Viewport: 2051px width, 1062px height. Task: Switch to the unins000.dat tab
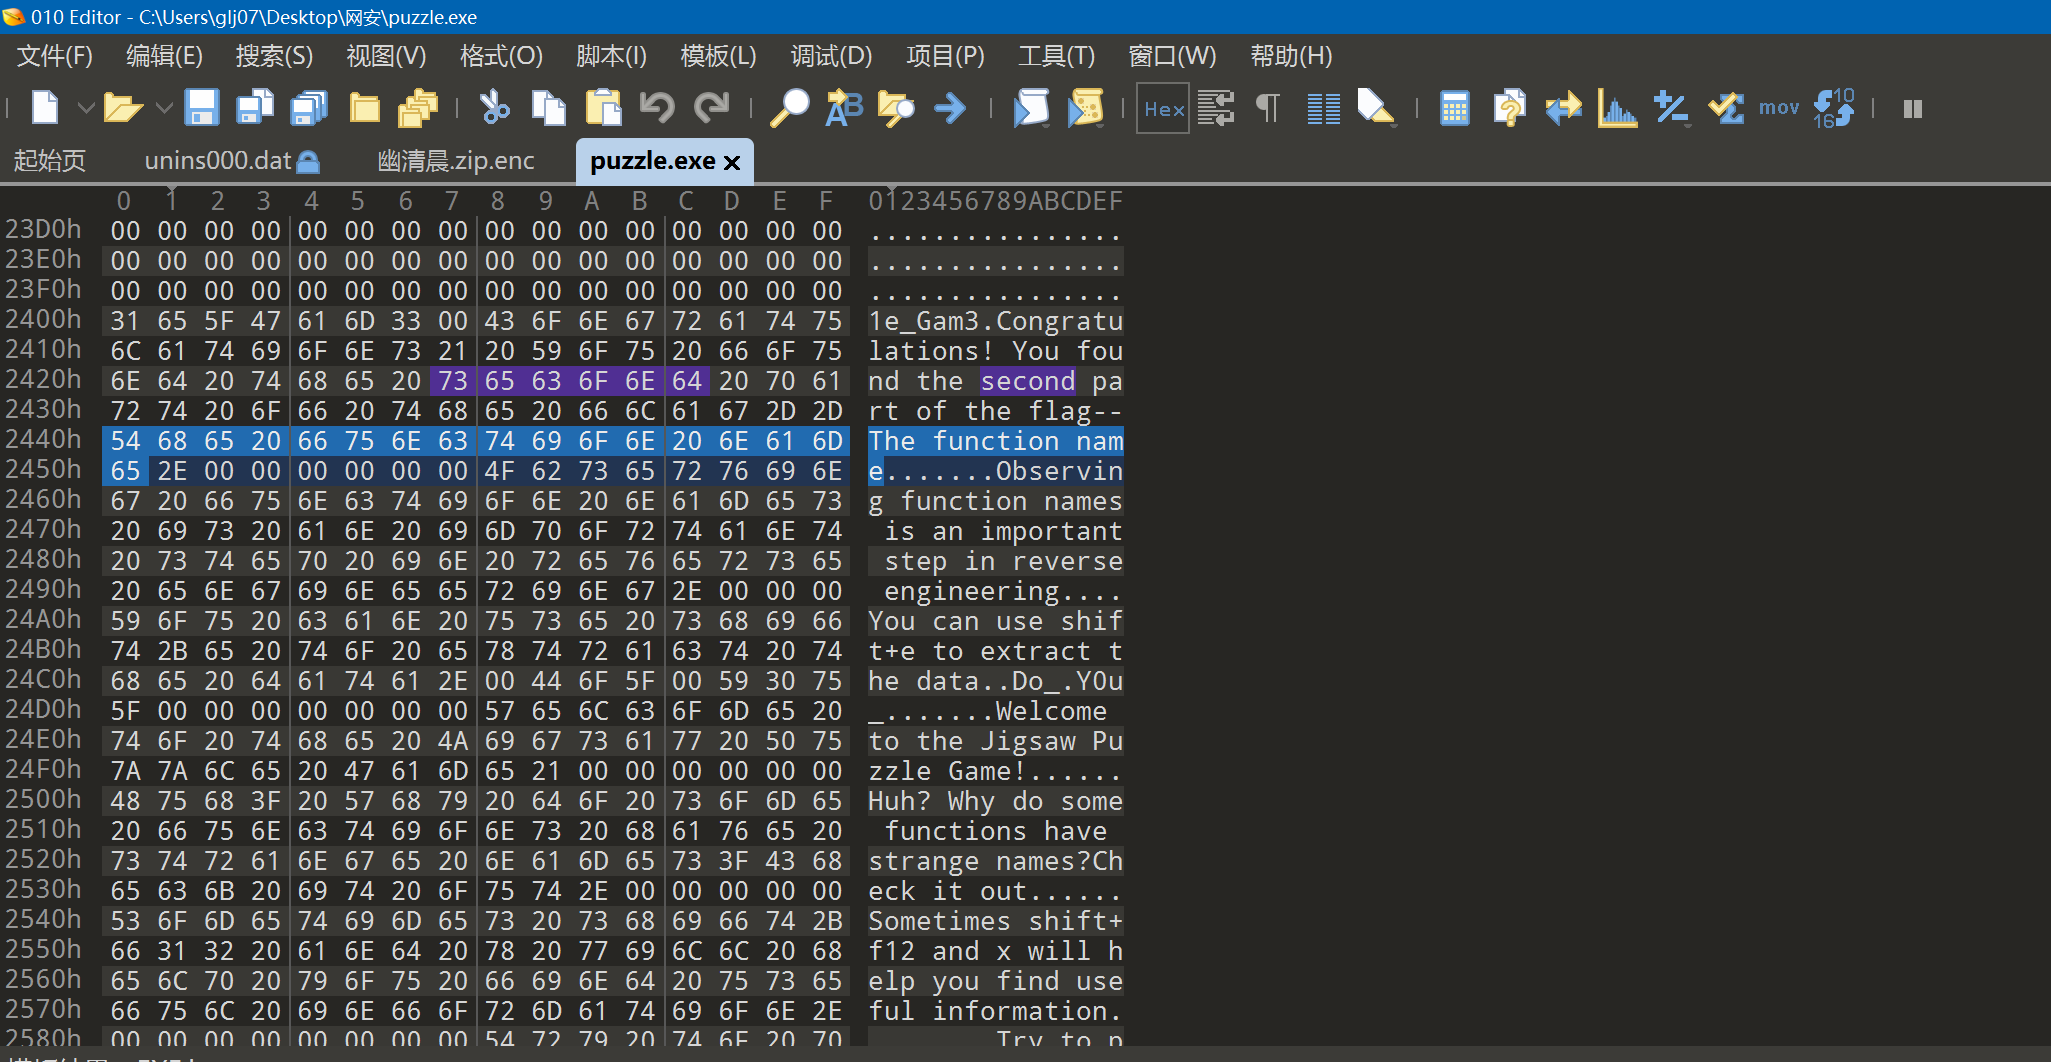coord(218,161)
